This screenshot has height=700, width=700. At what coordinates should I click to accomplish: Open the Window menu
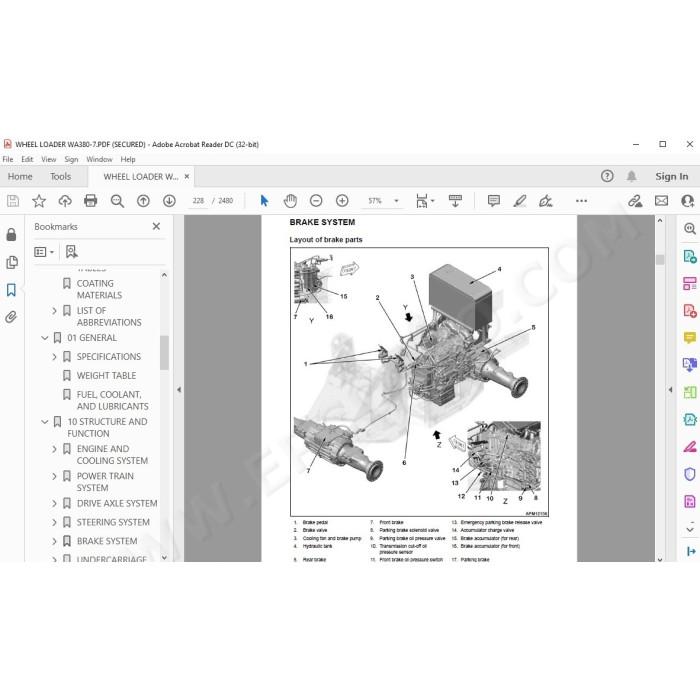pos(99,159)
